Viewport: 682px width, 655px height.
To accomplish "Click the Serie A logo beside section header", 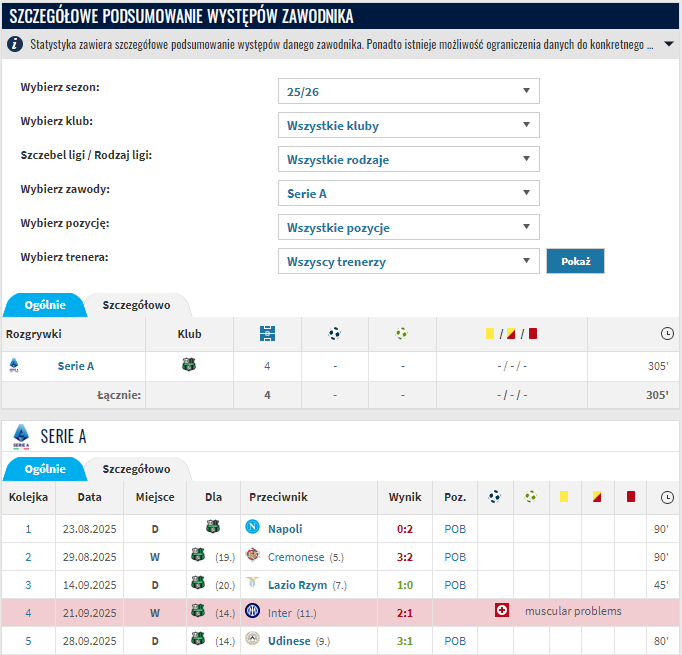I will click(x=20, y=436).
